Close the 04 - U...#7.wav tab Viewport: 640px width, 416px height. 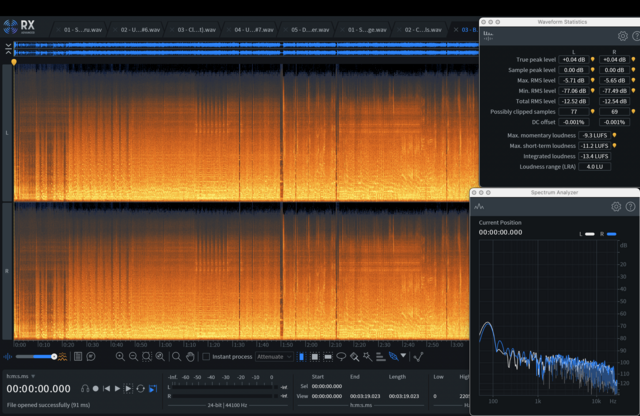(229, 30)
